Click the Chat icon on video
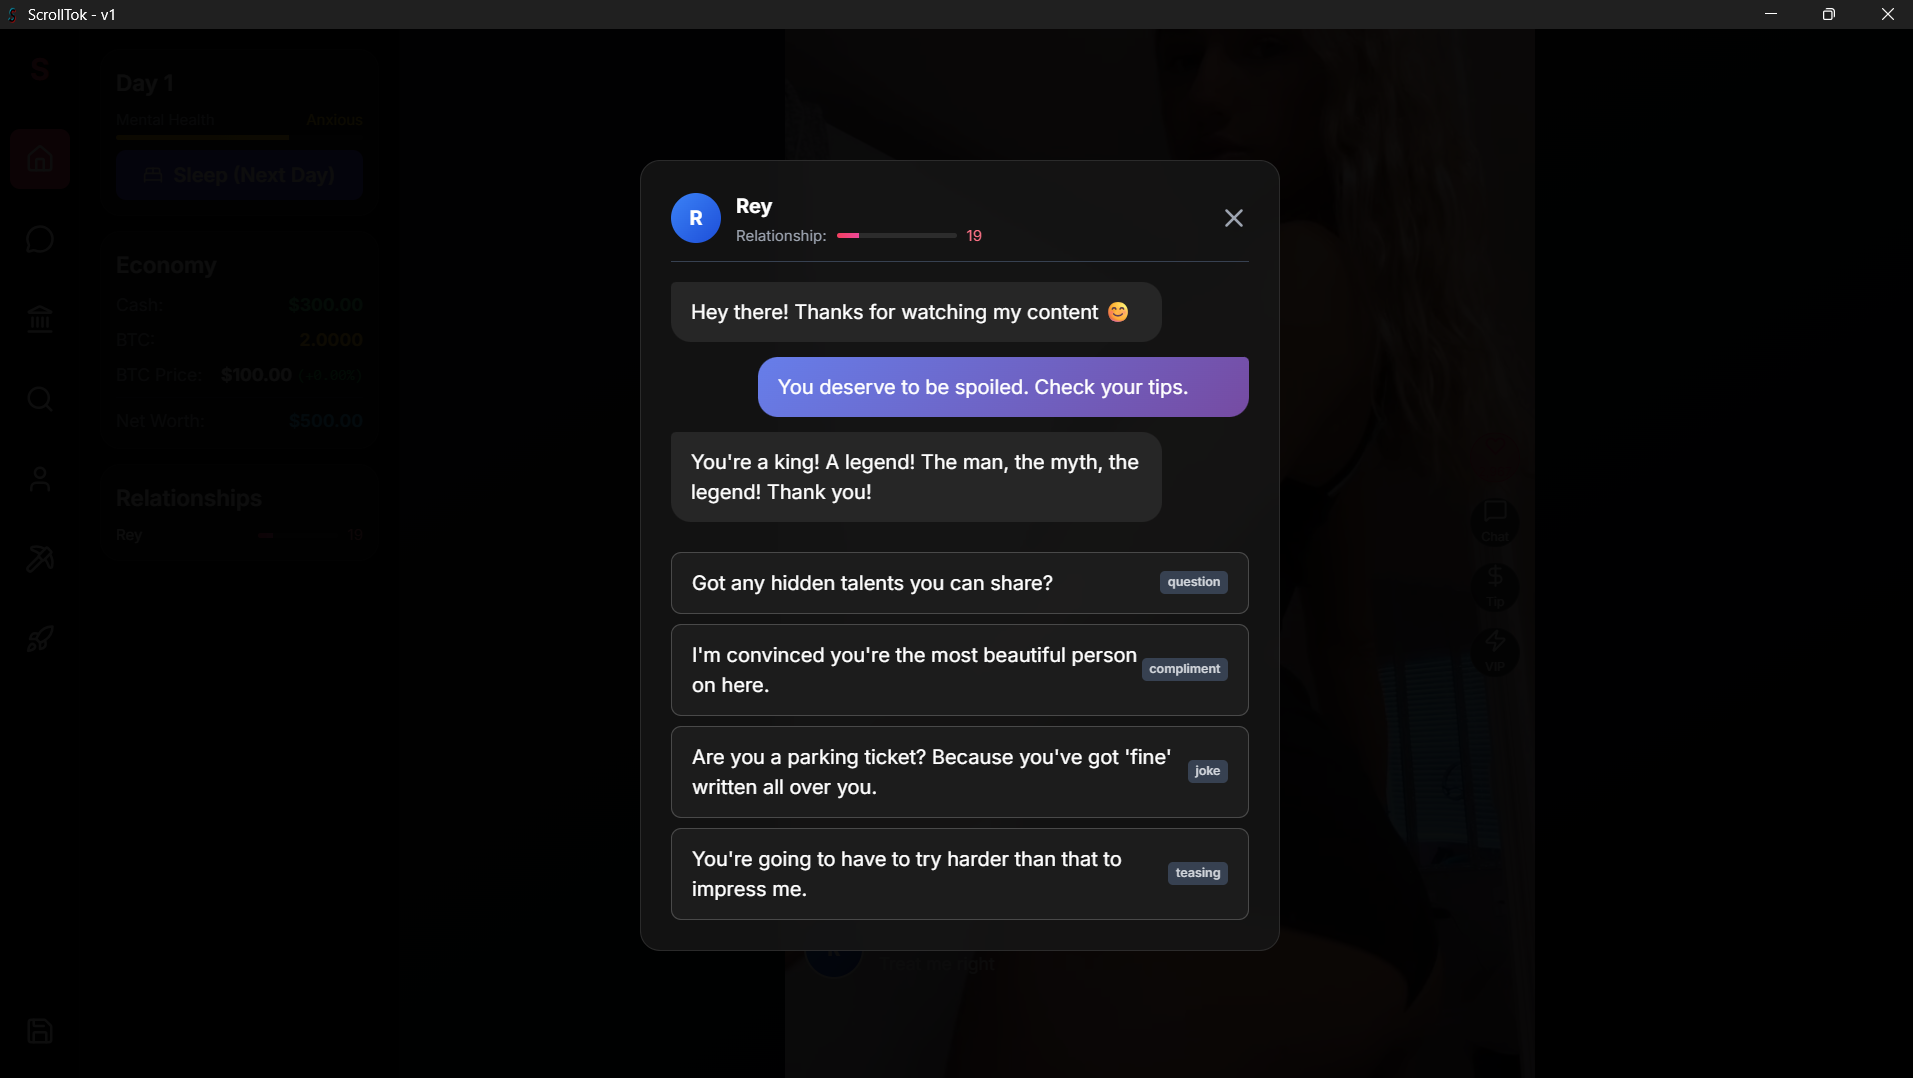The image size is (1913, 1078). pos(1495,522)
